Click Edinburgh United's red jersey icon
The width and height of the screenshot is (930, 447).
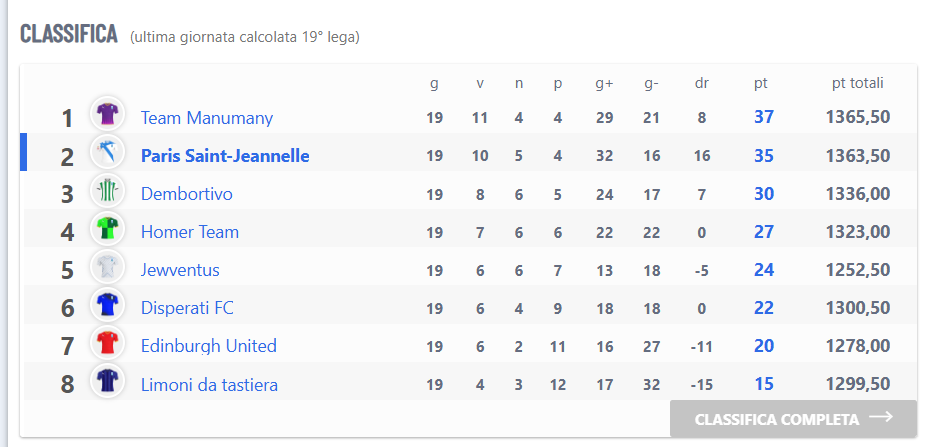coord(107,343)
